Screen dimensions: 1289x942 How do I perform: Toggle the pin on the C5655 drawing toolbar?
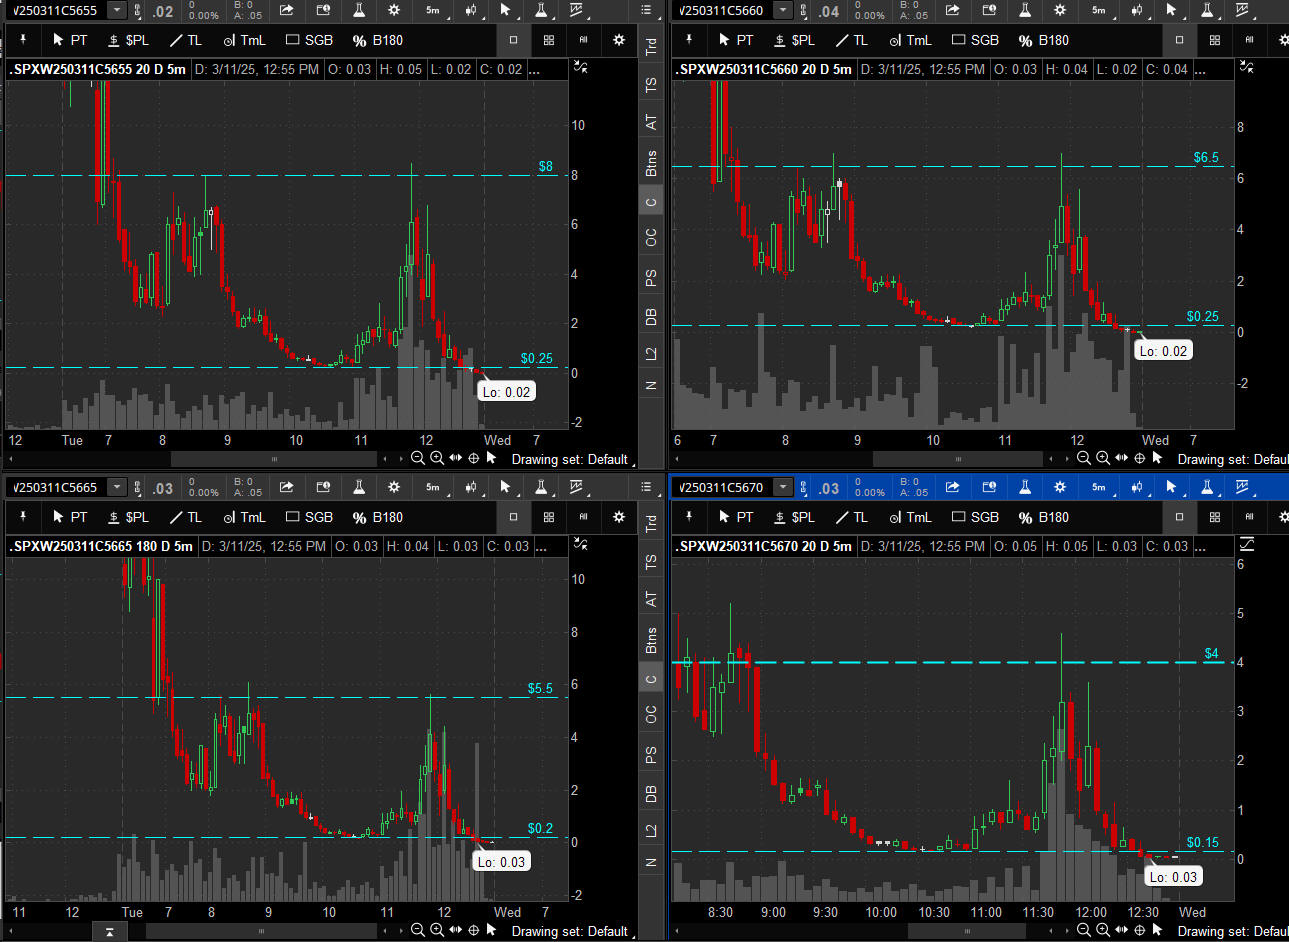pyautogui.click(x=22, y=40)
